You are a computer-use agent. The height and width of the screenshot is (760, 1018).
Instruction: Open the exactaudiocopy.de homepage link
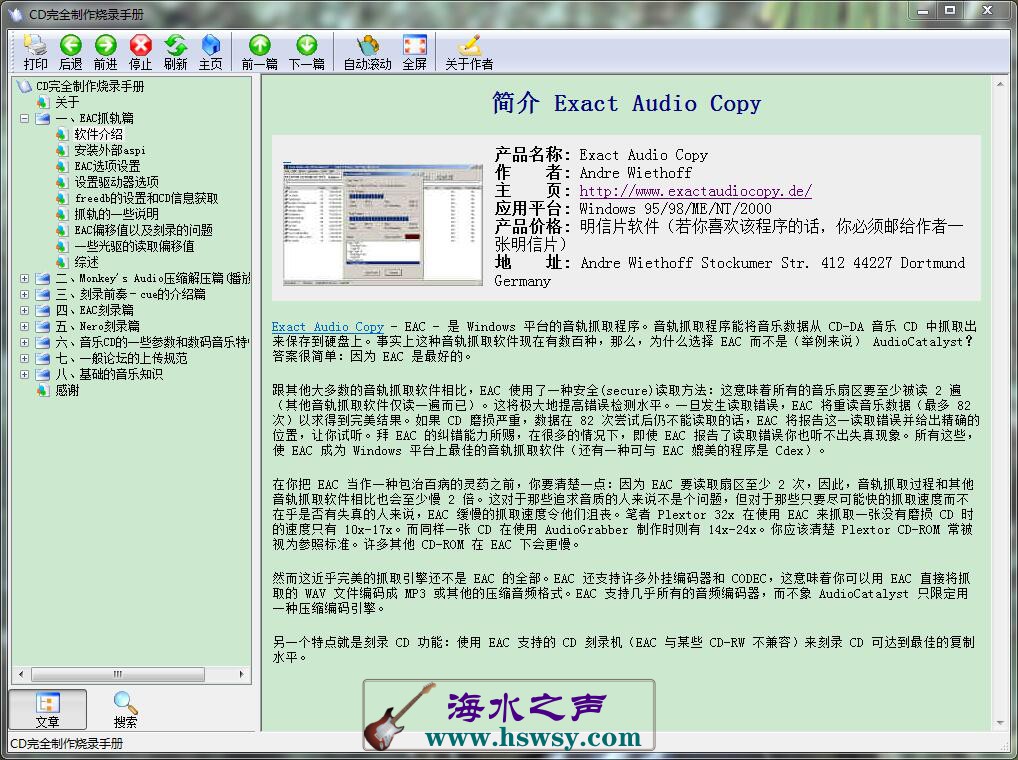click(x=695, y=191)
